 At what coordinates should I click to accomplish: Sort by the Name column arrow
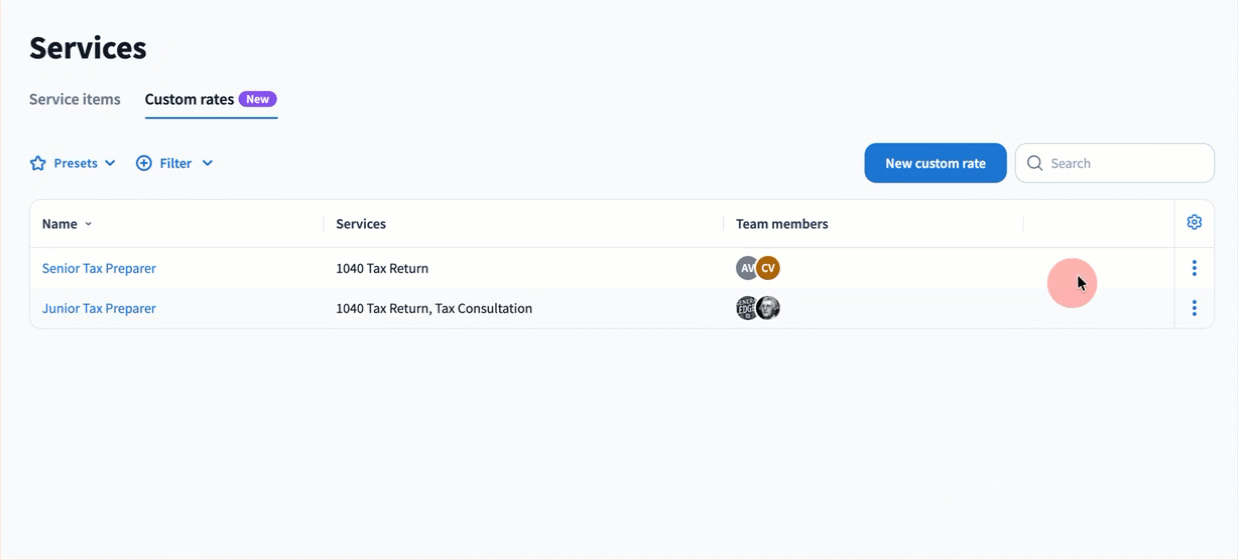click(88, 224)
